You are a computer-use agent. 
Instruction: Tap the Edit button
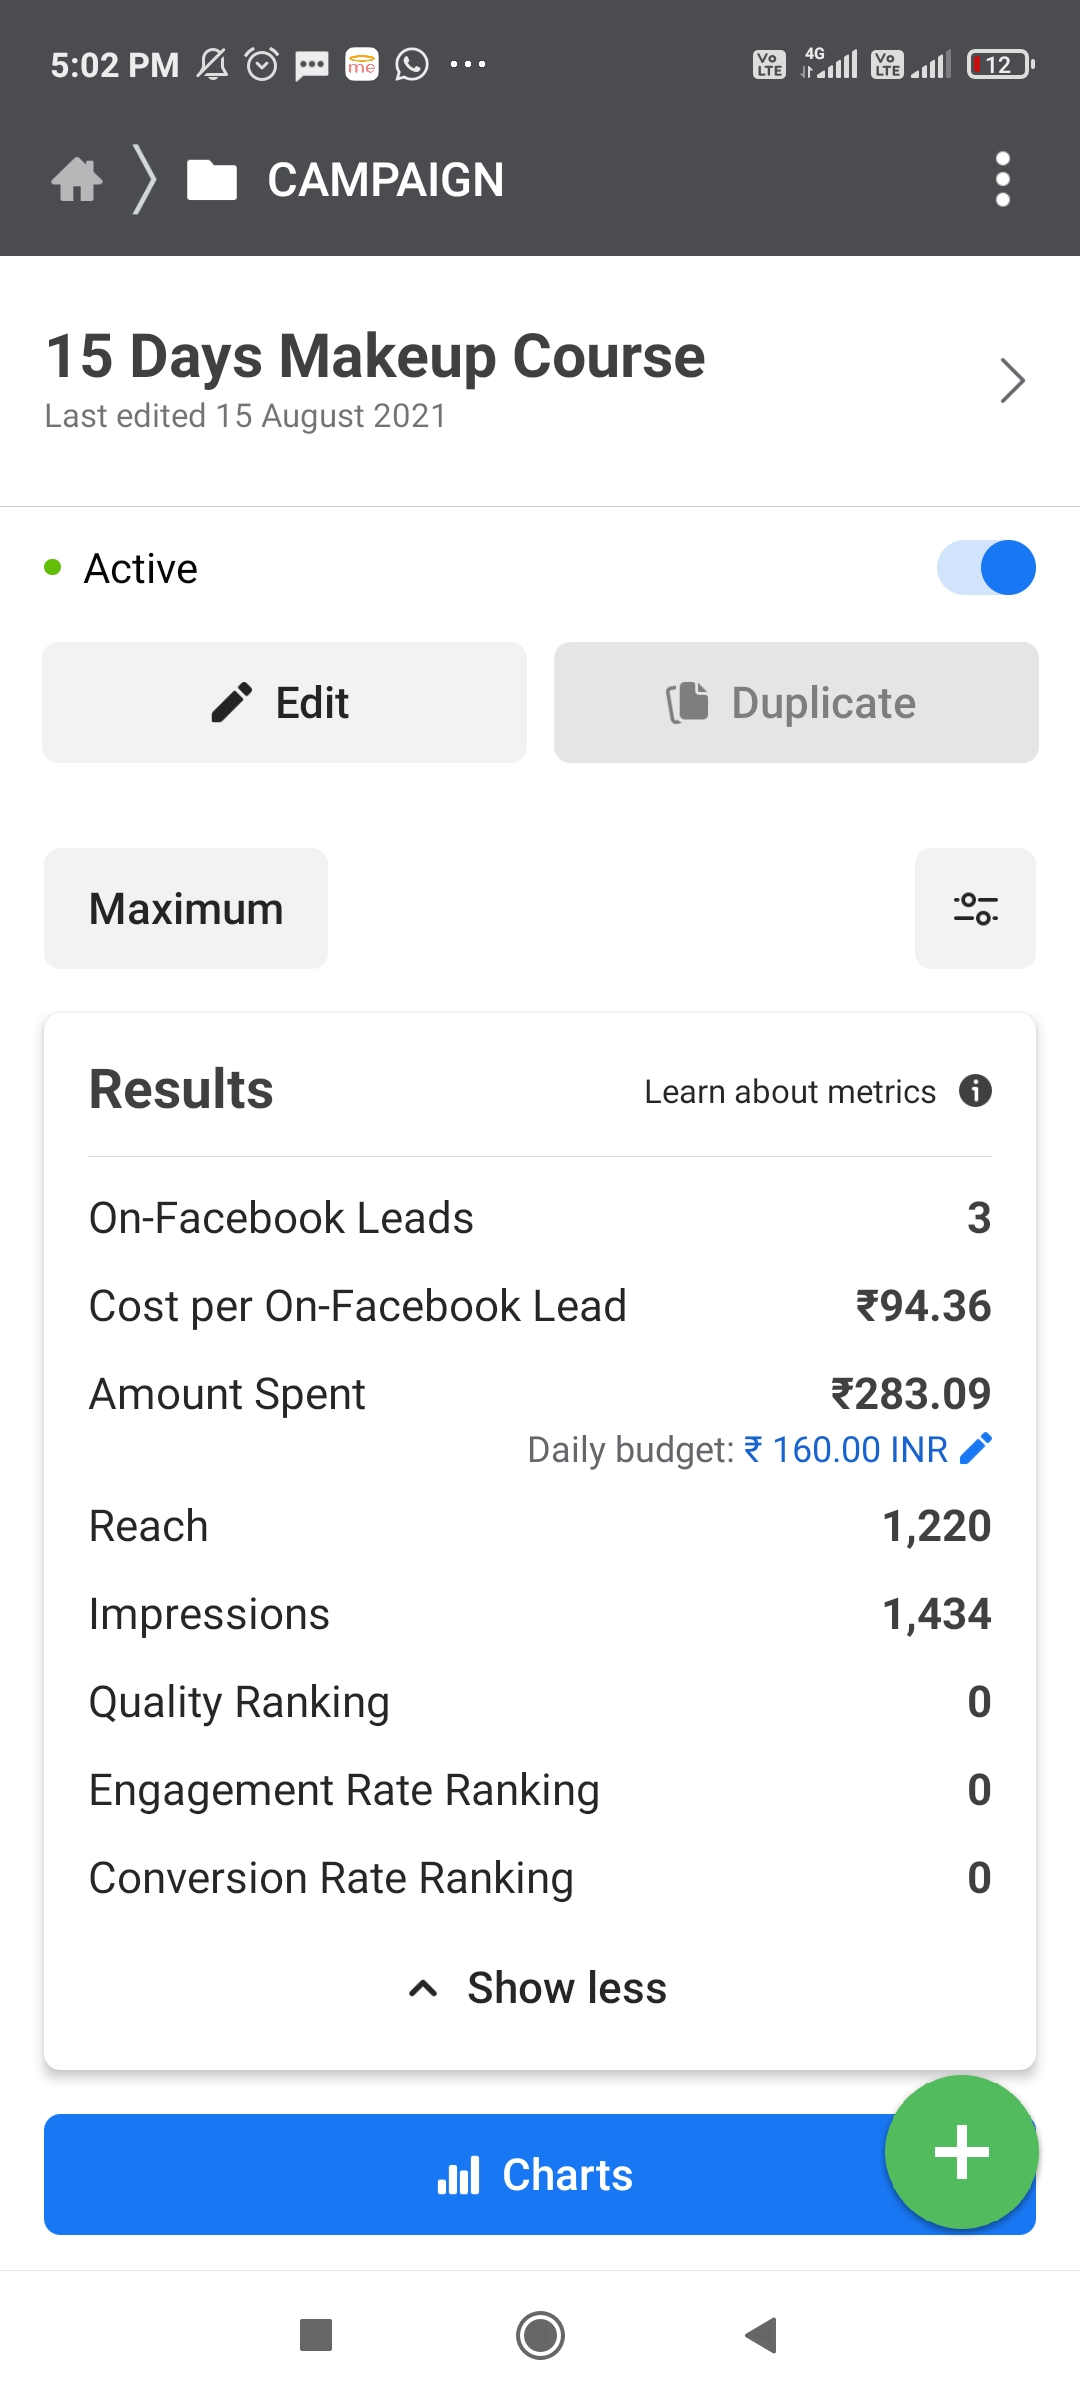pos(284,703)
